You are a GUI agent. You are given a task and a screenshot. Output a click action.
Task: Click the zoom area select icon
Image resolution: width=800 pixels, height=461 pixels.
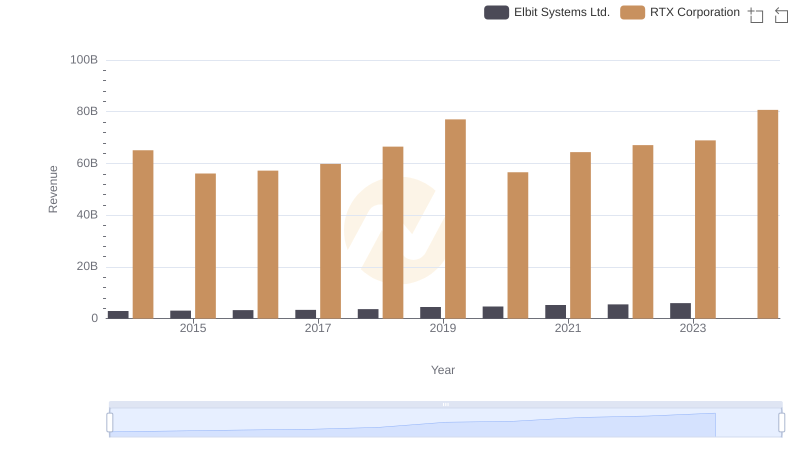(756, 15)
